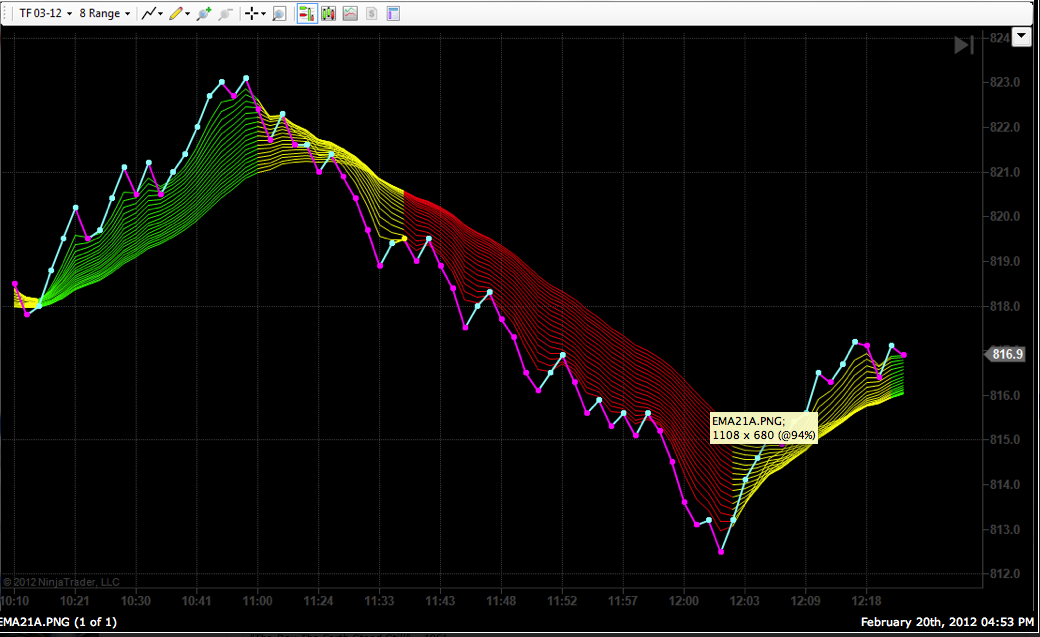Click the 823.0 price axis label
This screenshot has height=637, width=1040.
point(1005,82)
